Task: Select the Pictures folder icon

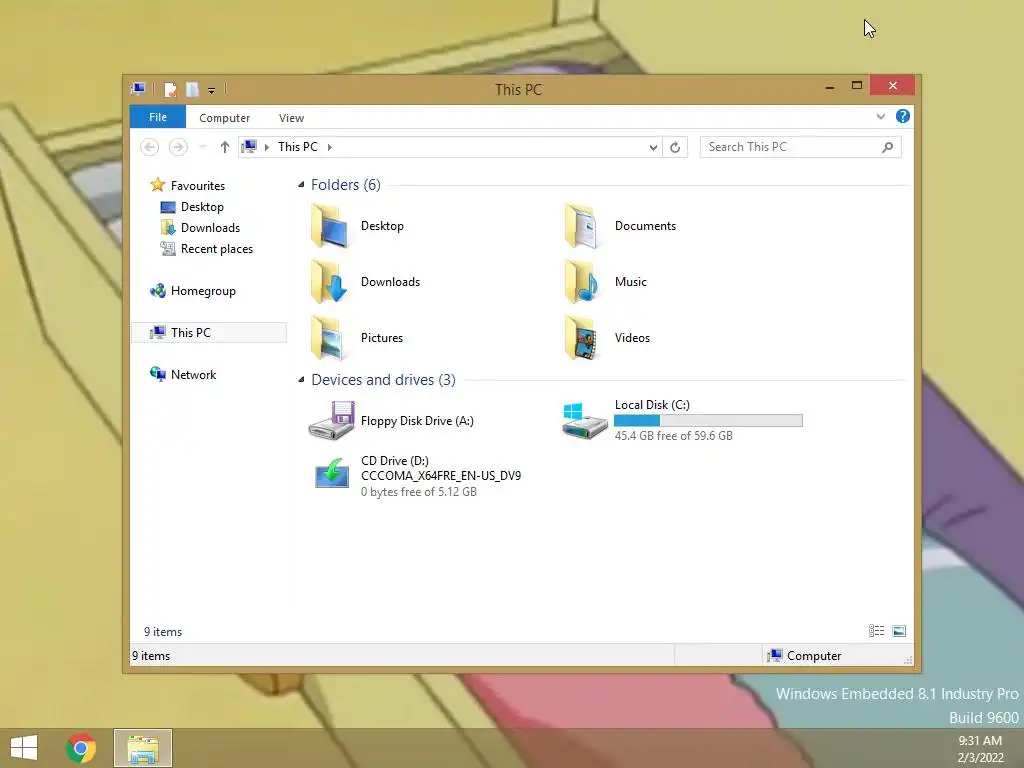Action: click(328, 338)
